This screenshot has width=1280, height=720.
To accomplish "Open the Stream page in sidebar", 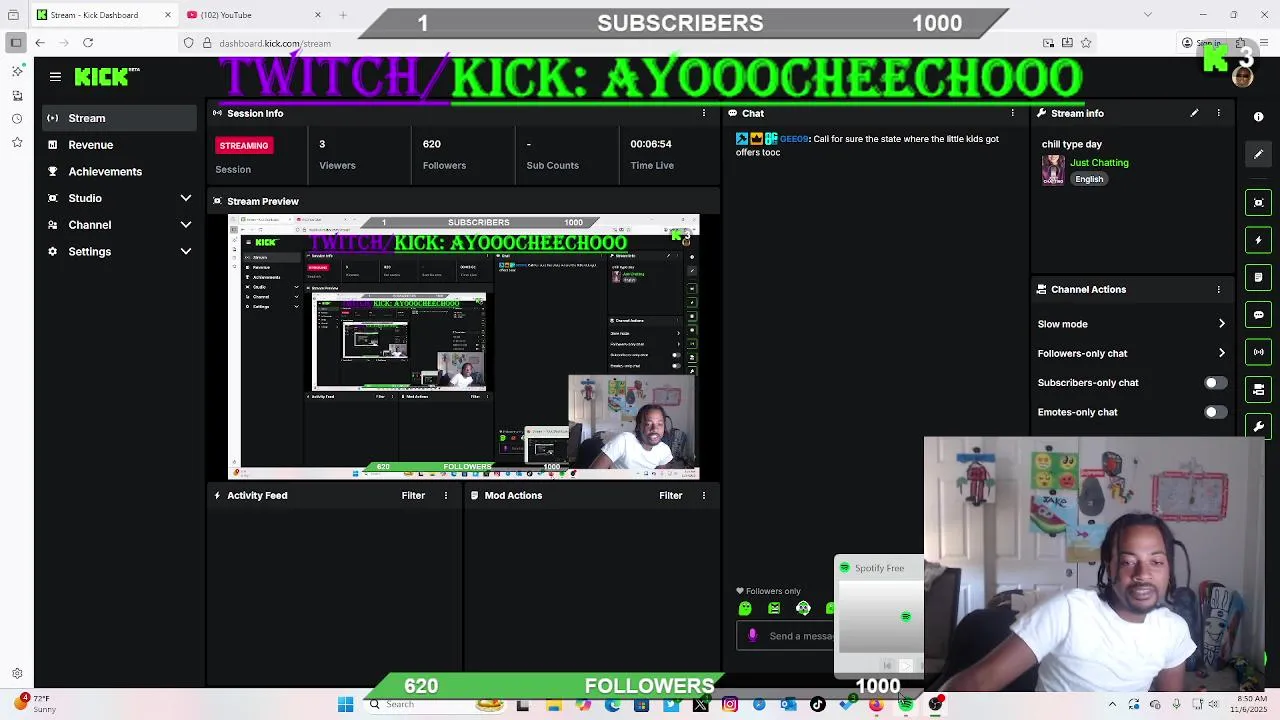I will (120, 118).
